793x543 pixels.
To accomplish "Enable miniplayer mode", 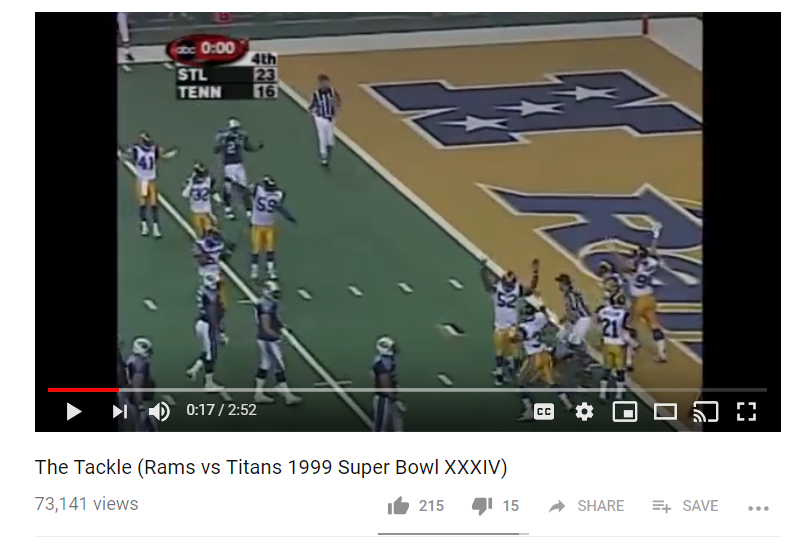I will 625,412.
